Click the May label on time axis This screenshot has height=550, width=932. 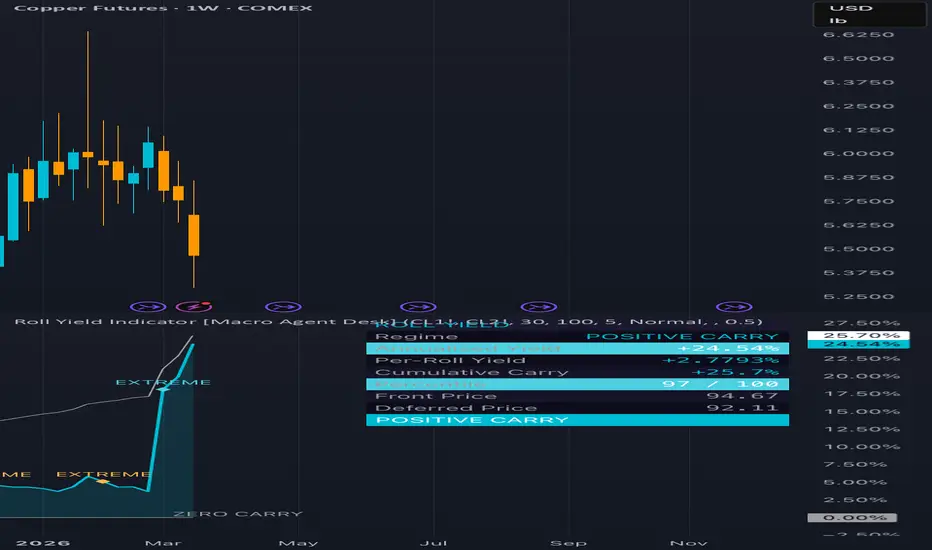298,543
